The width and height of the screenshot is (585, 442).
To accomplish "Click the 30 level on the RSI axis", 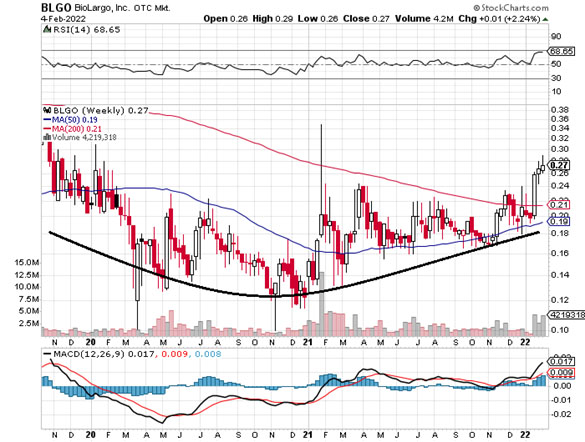I will 556,78.
